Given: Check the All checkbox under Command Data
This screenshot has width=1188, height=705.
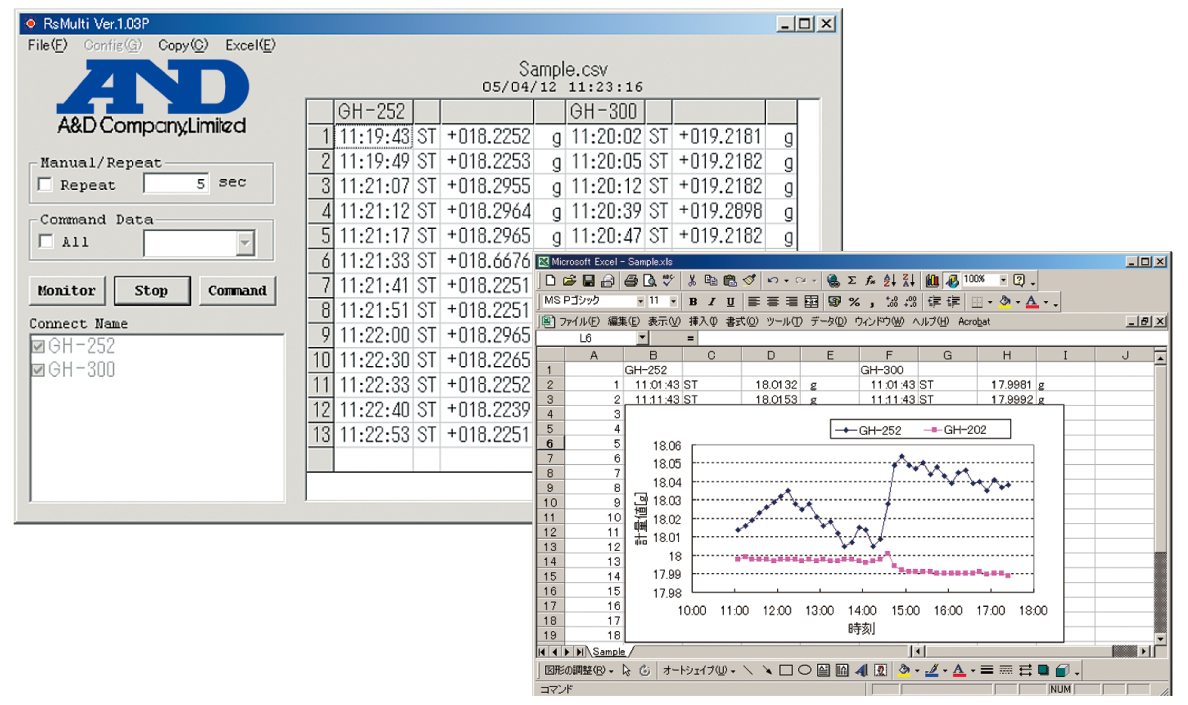Looking at the screenshot, I should pyautogui.click(x=45, y=242).
